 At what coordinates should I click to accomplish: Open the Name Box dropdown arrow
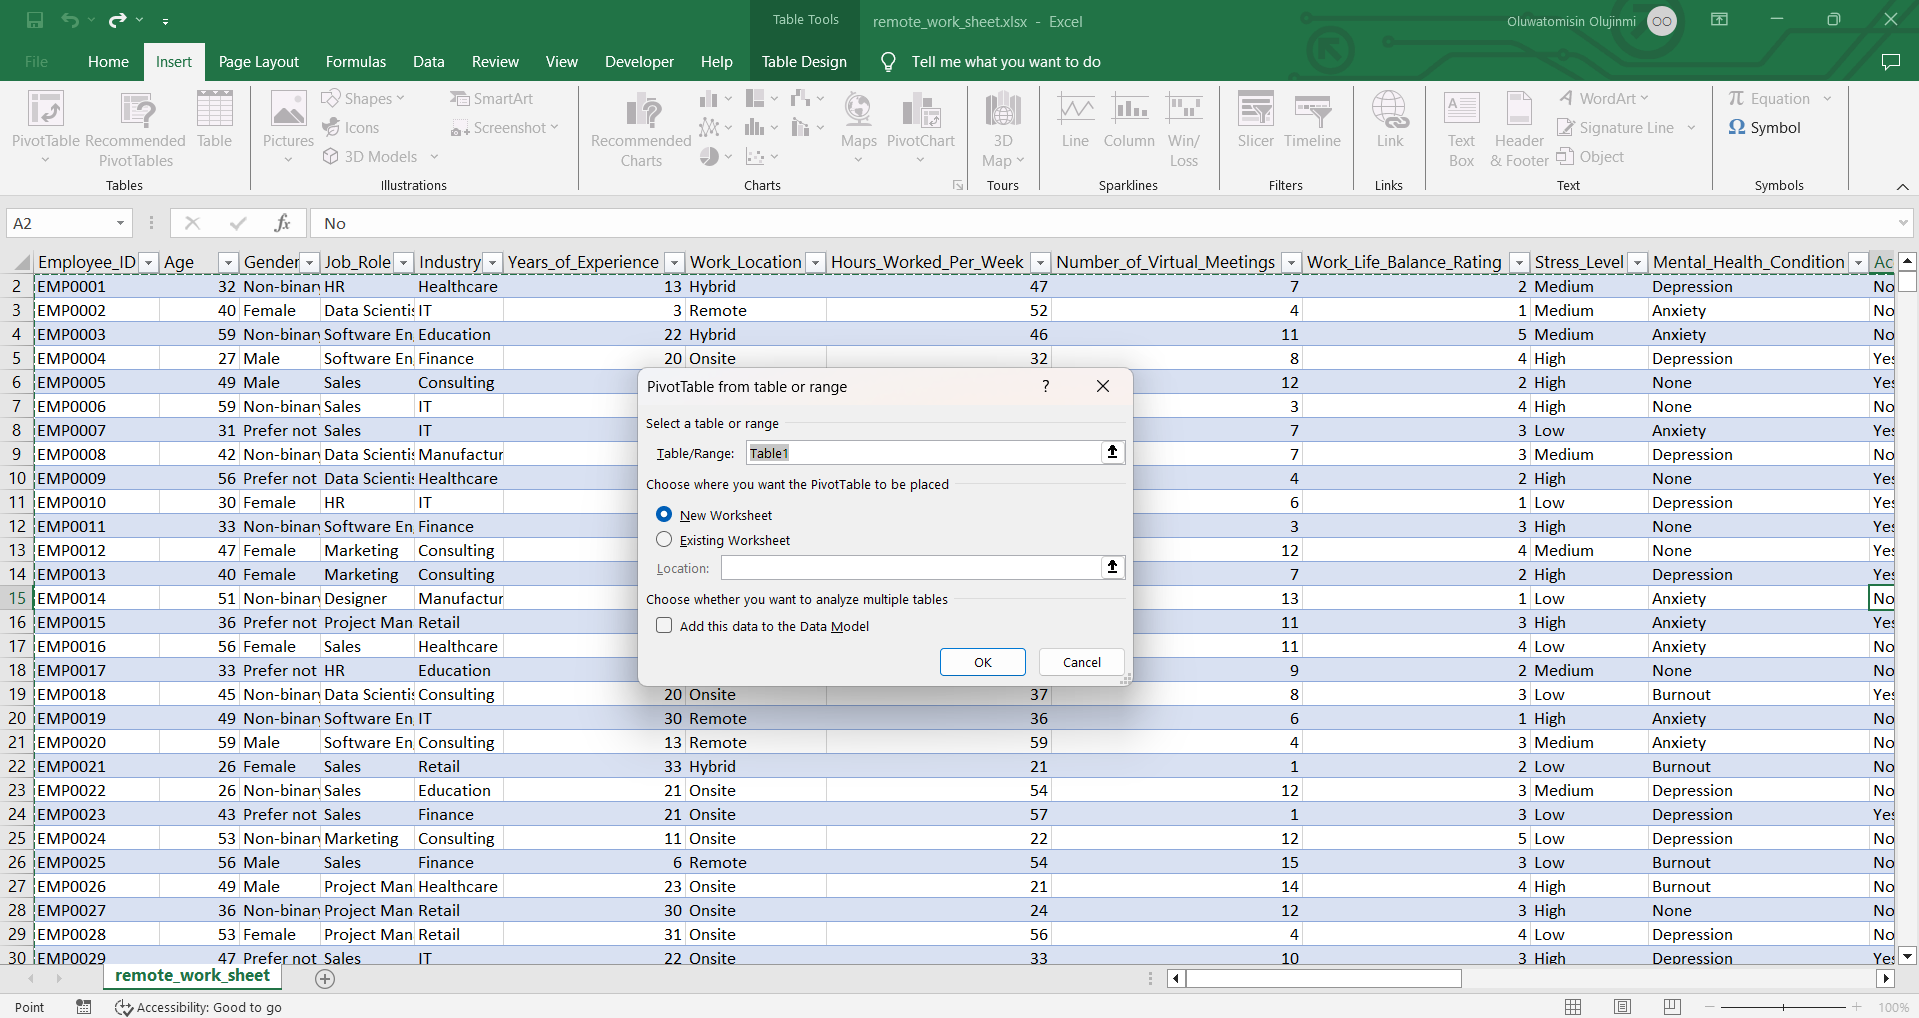pyautogui.click(x=120, y=224)
